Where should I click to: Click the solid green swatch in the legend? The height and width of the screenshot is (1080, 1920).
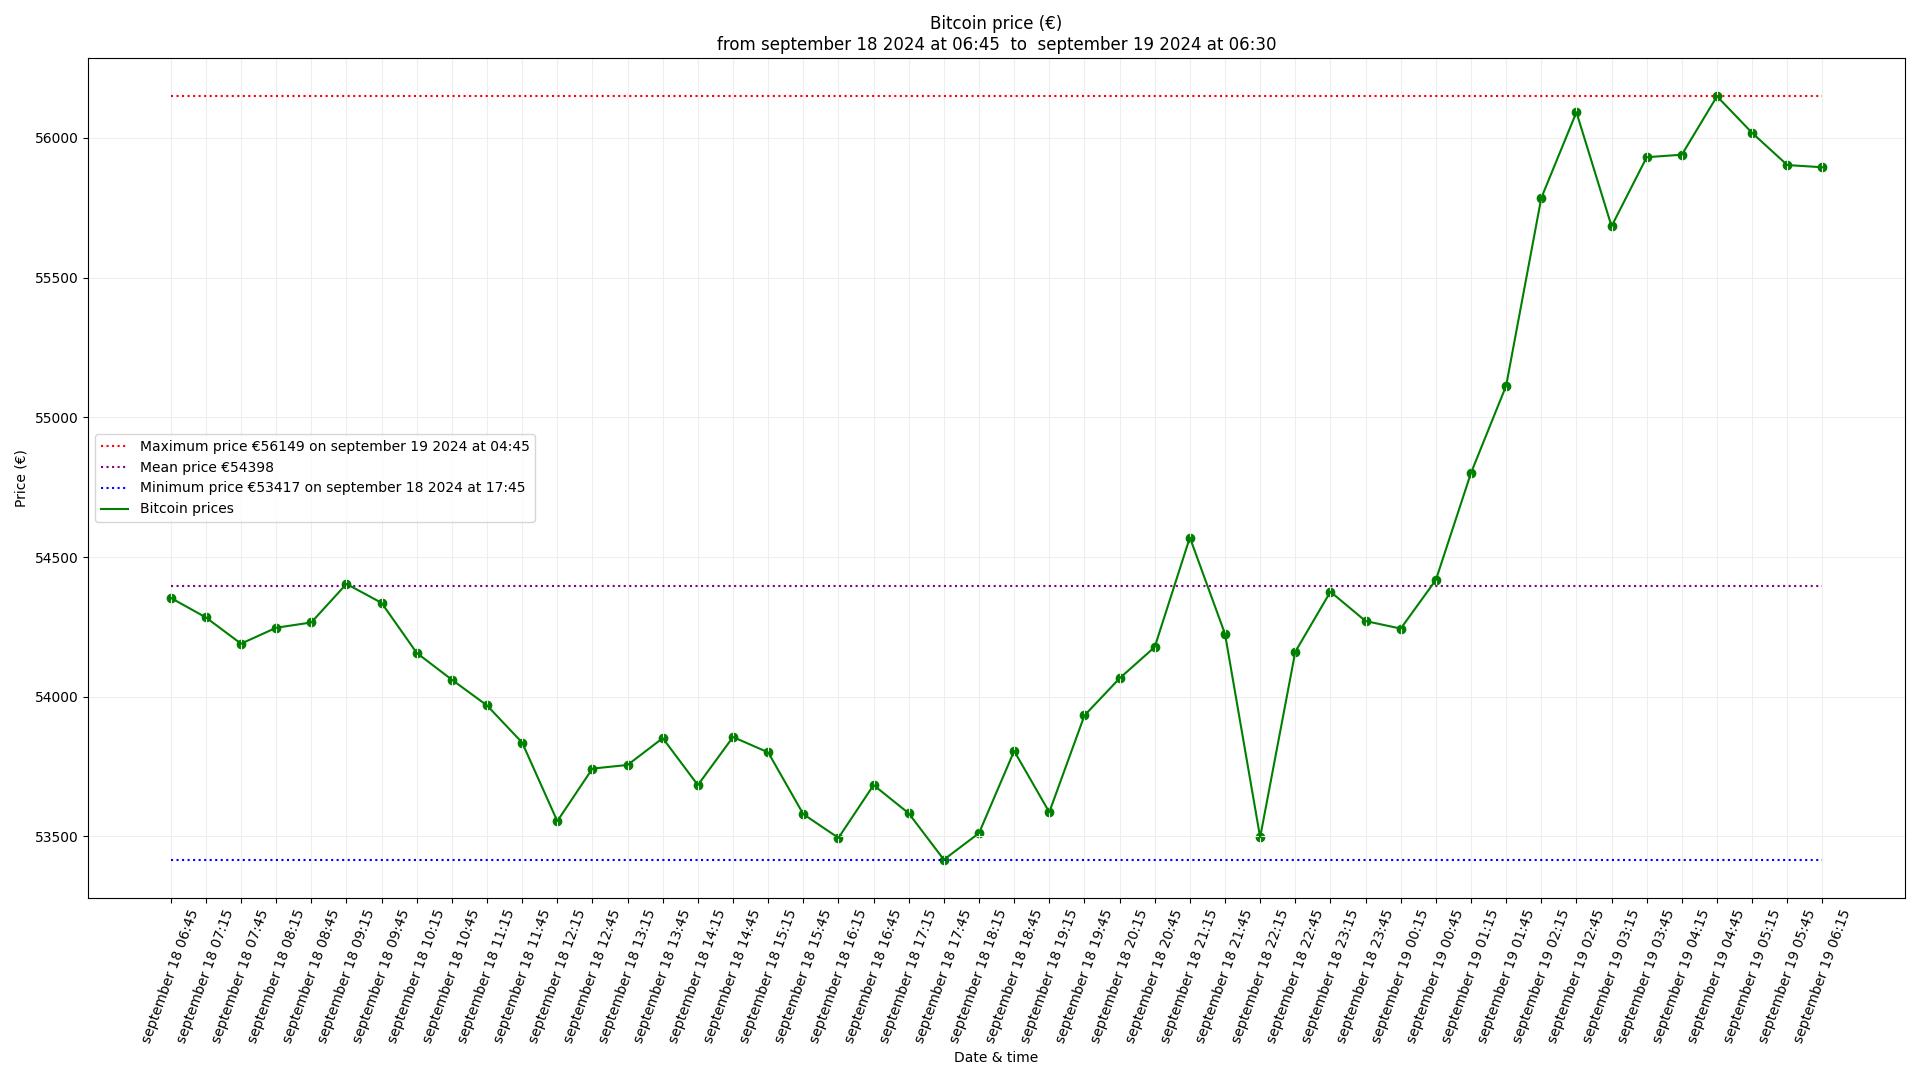tap(114, 509)
